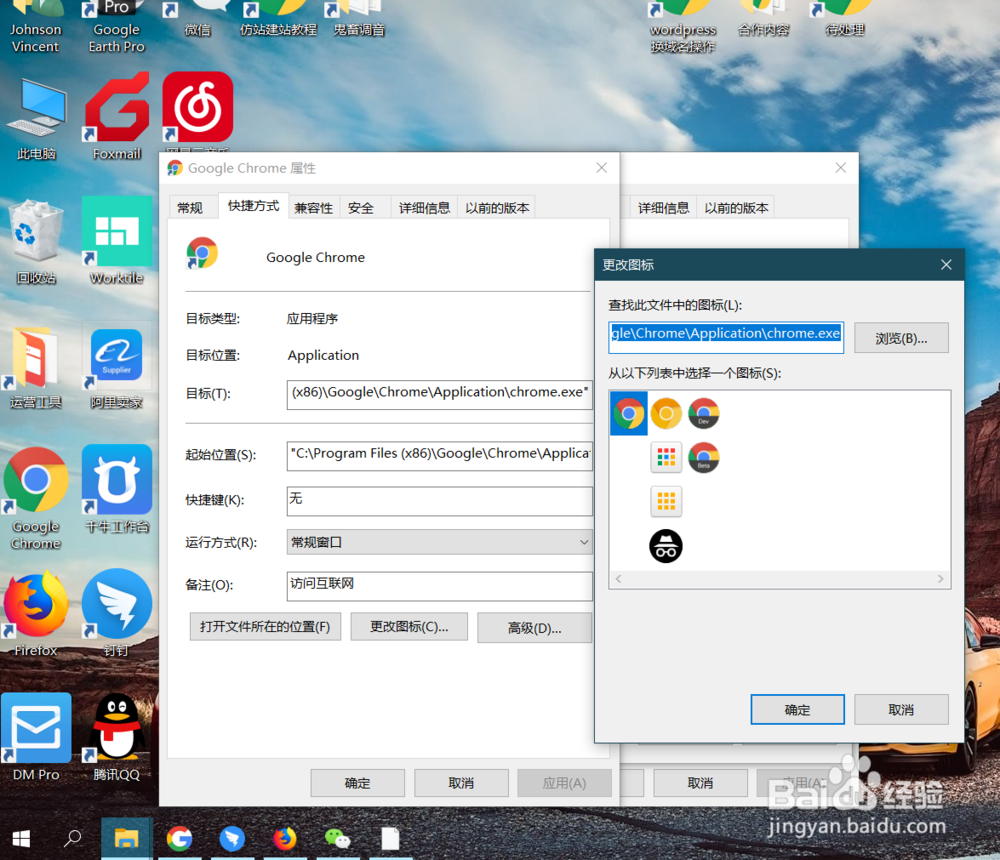Open the Foxmail desktop shortcut
1000x860 pixels.
pyautogui.click(x=117, y=116)
